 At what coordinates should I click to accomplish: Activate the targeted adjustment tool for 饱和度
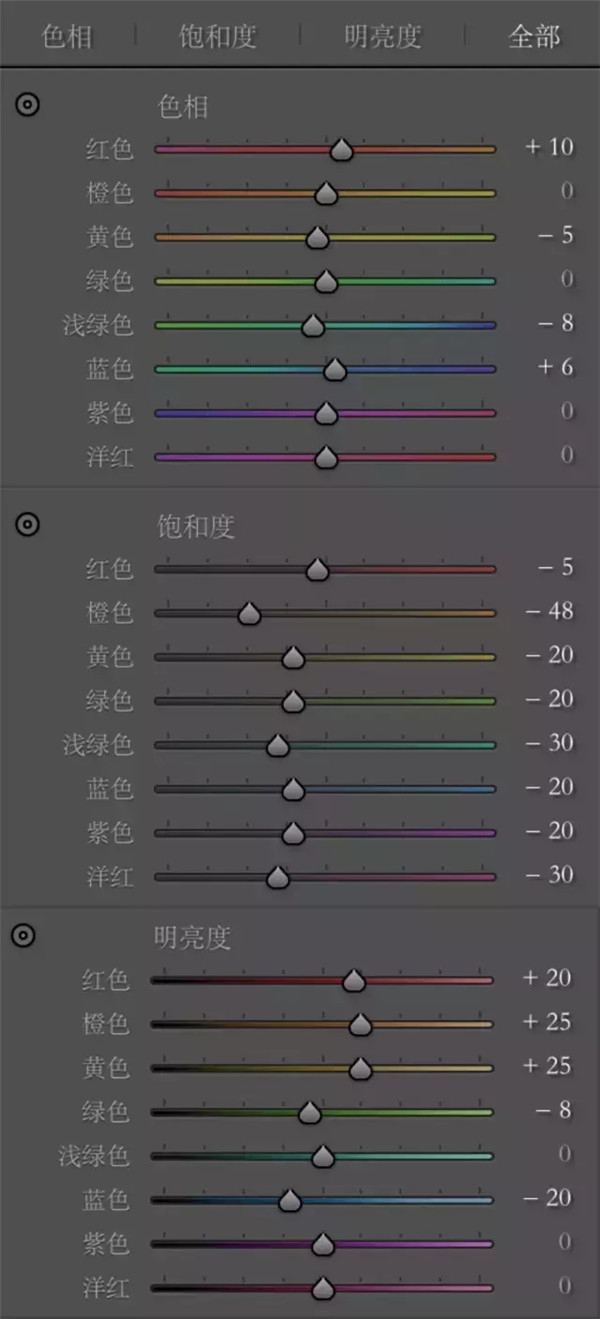27,522
